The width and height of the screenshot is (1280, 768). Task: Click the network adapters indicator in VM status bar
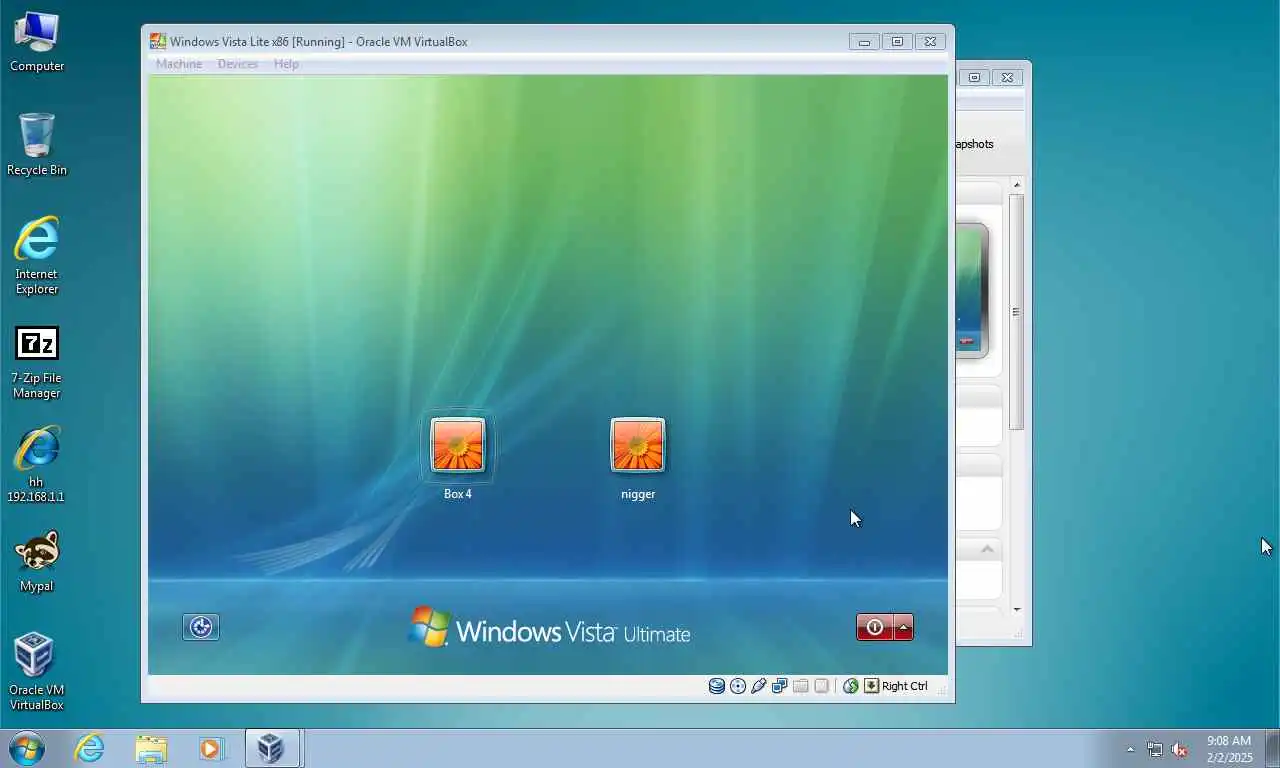pos(780,686)
